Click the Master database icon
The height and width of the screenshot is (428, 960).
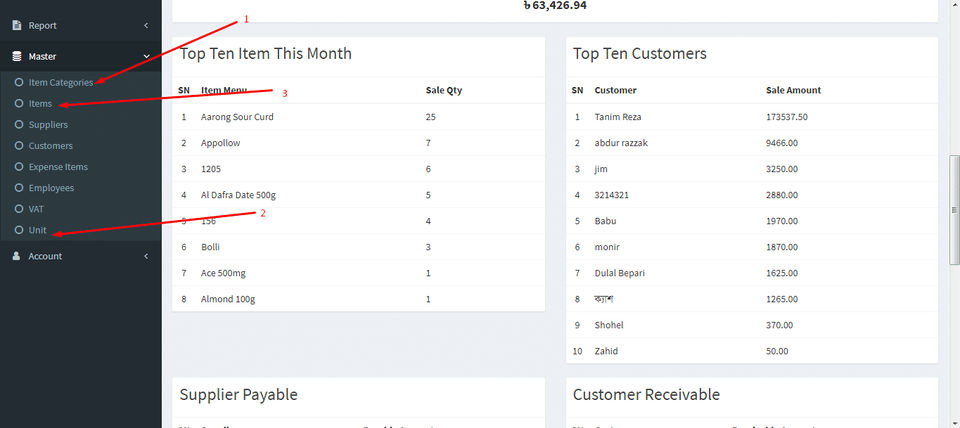pos(17,57)
